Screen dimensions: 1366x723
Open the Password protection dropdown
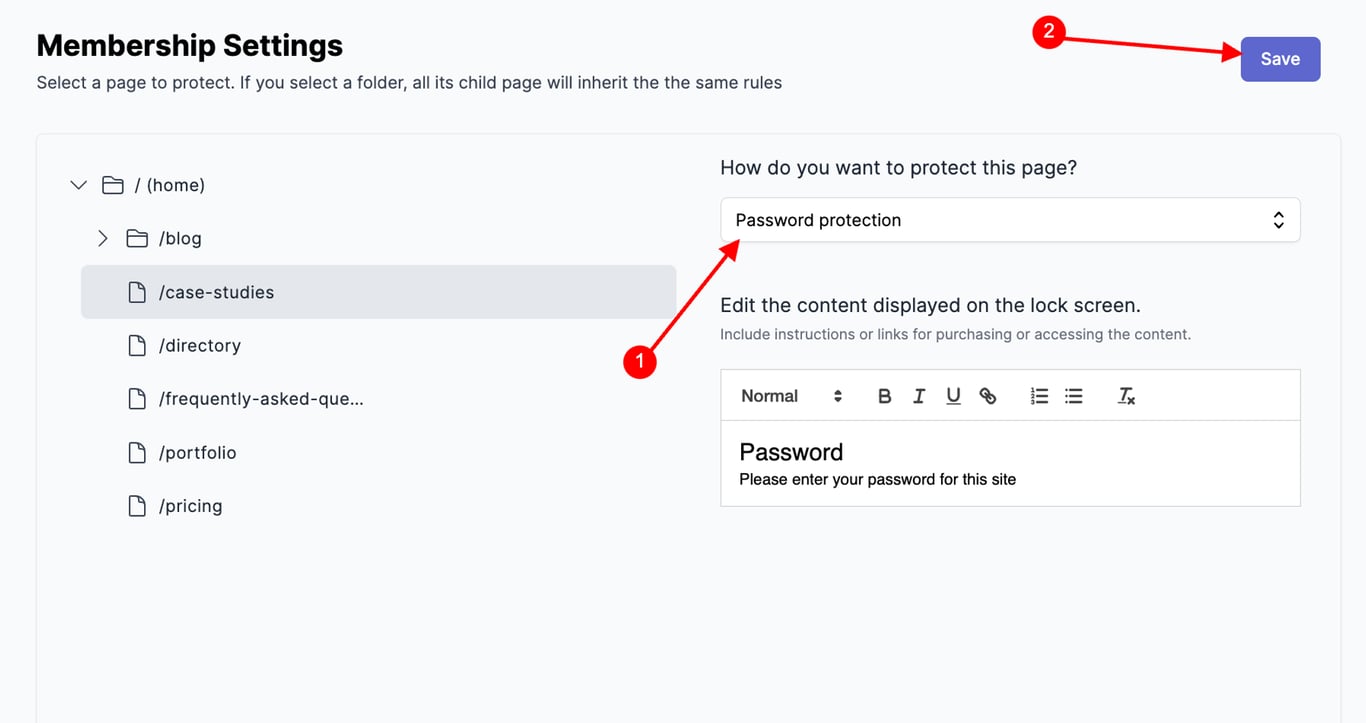pos(1010,220)
